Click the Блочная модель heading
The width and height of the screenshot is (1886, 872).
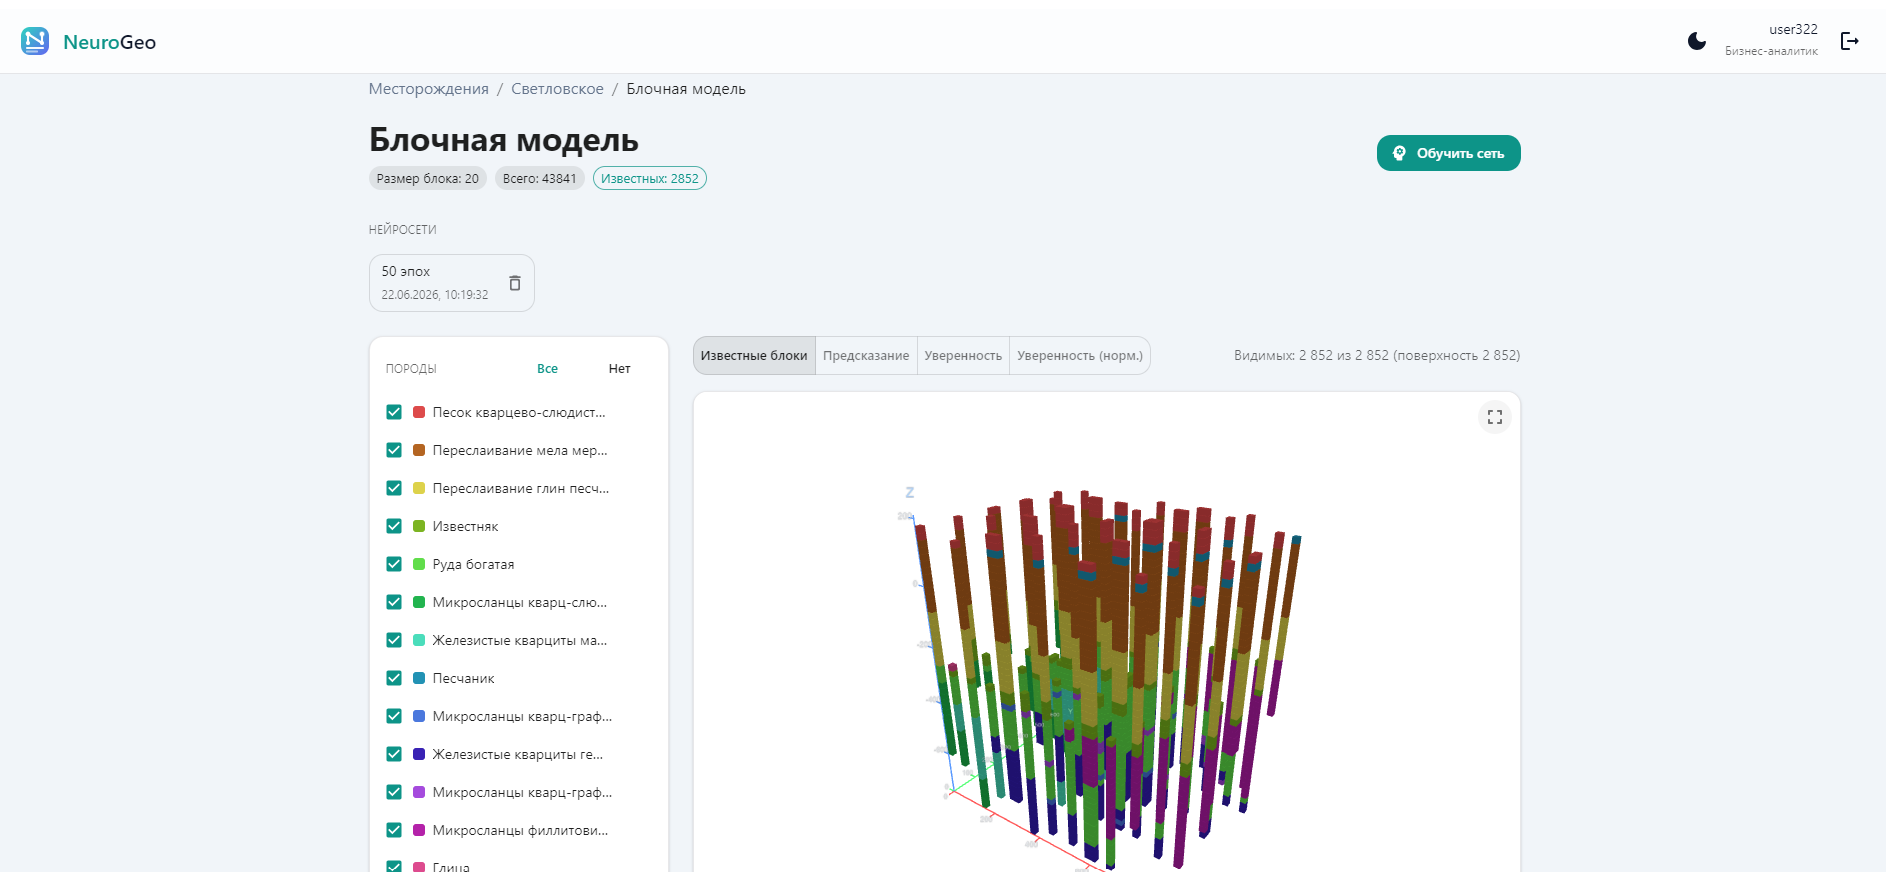click(x=504, y=140)
